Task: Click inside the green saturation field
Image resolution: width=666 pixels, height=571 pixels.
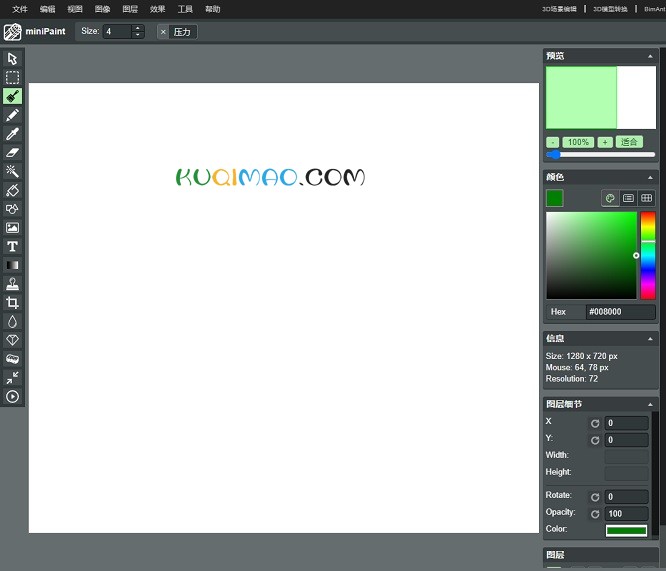Action: point(591,255)
